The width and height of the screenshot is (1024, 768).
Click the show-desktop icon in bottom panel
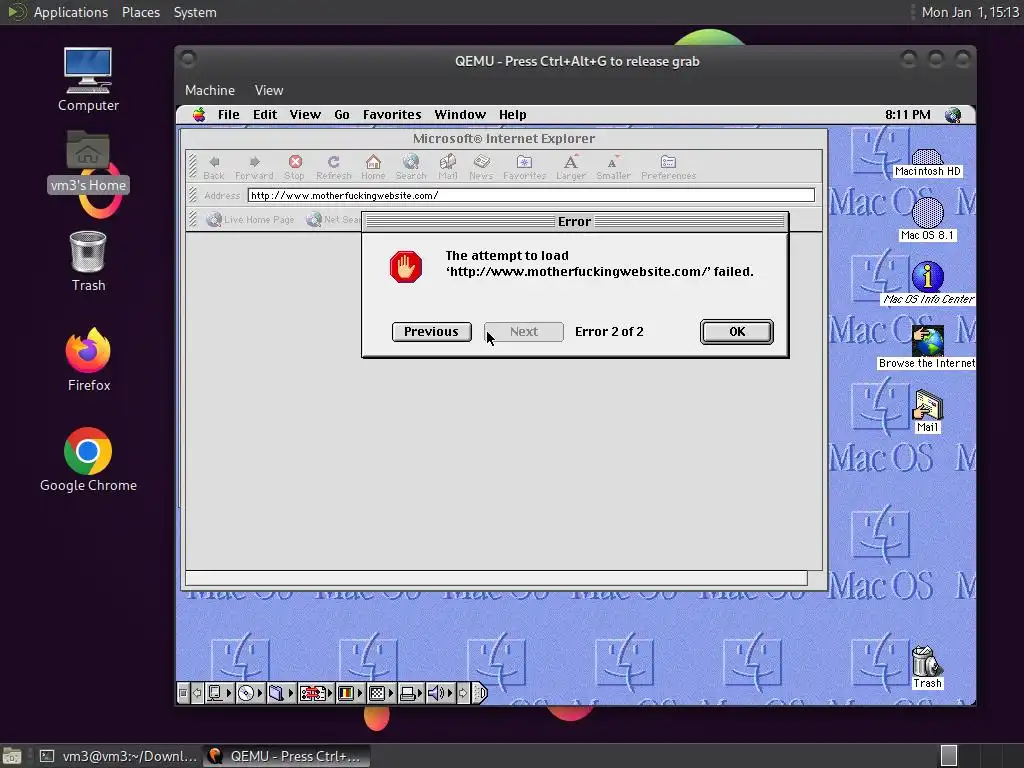[12, 756]
